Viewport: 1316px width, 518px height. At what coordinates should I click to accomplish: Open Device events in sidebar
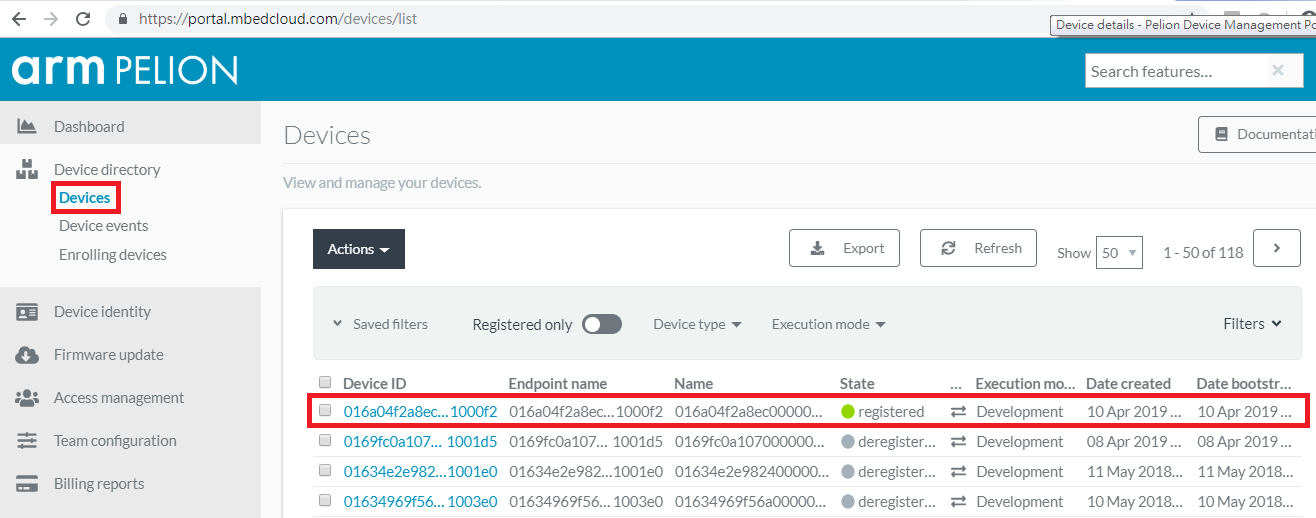pyautogui.click(x=103, y=226)
